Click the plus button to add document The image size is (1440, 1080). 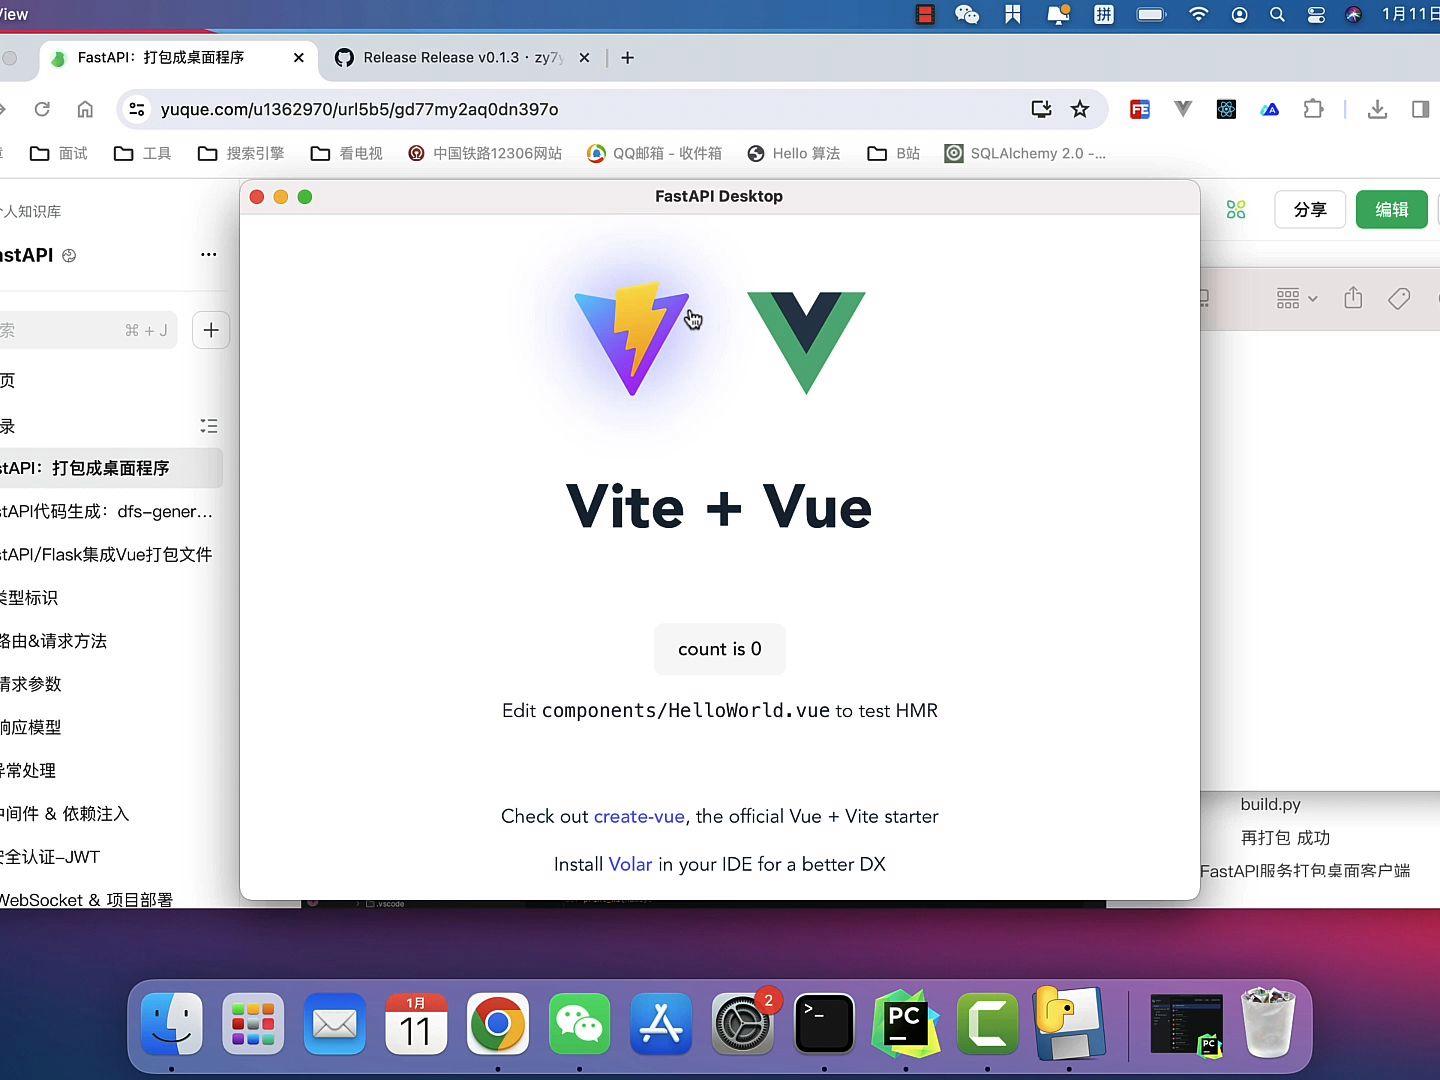coord(211,330)
